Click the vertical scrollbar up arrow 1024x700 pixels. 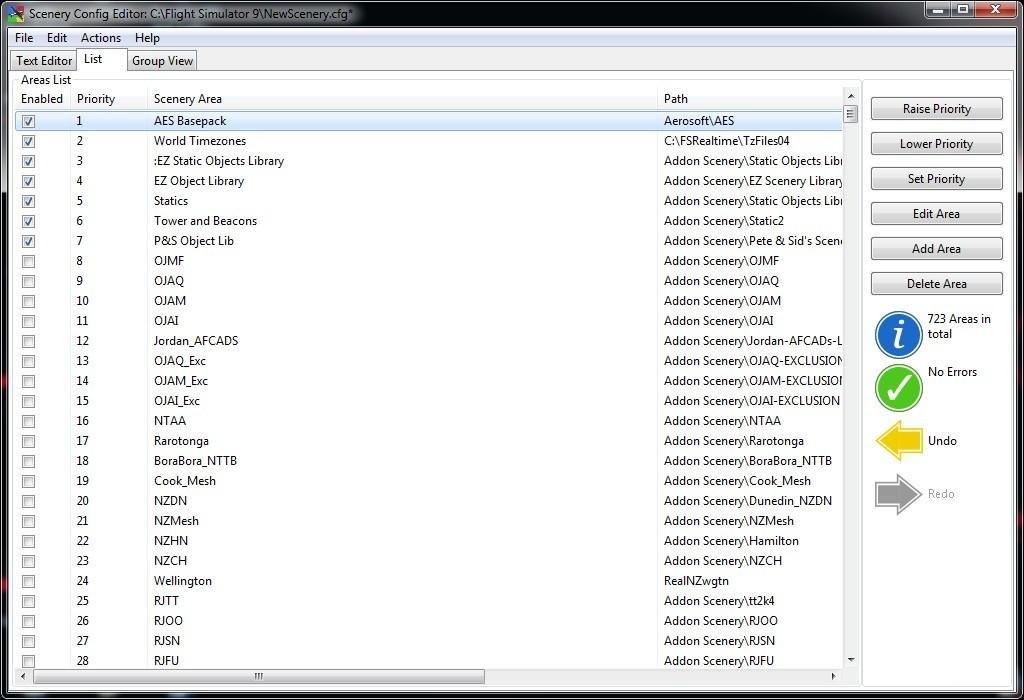(x=850, y=96)
